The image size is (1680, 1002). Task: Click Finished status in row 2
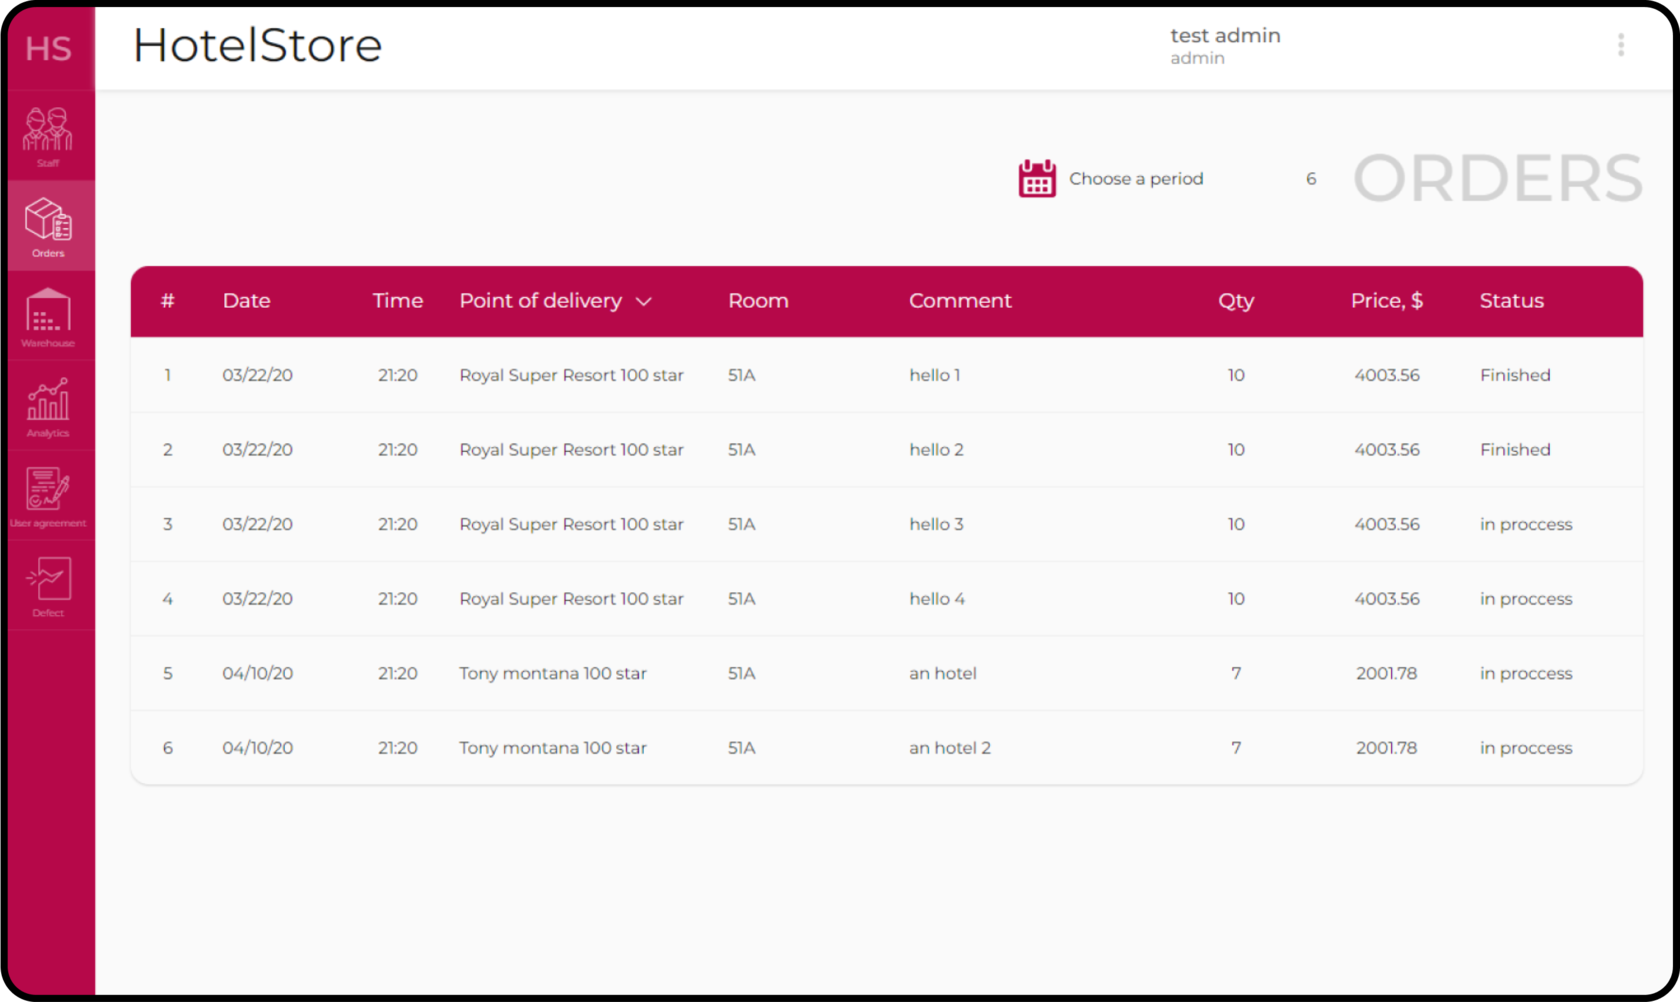point(1515,450)
